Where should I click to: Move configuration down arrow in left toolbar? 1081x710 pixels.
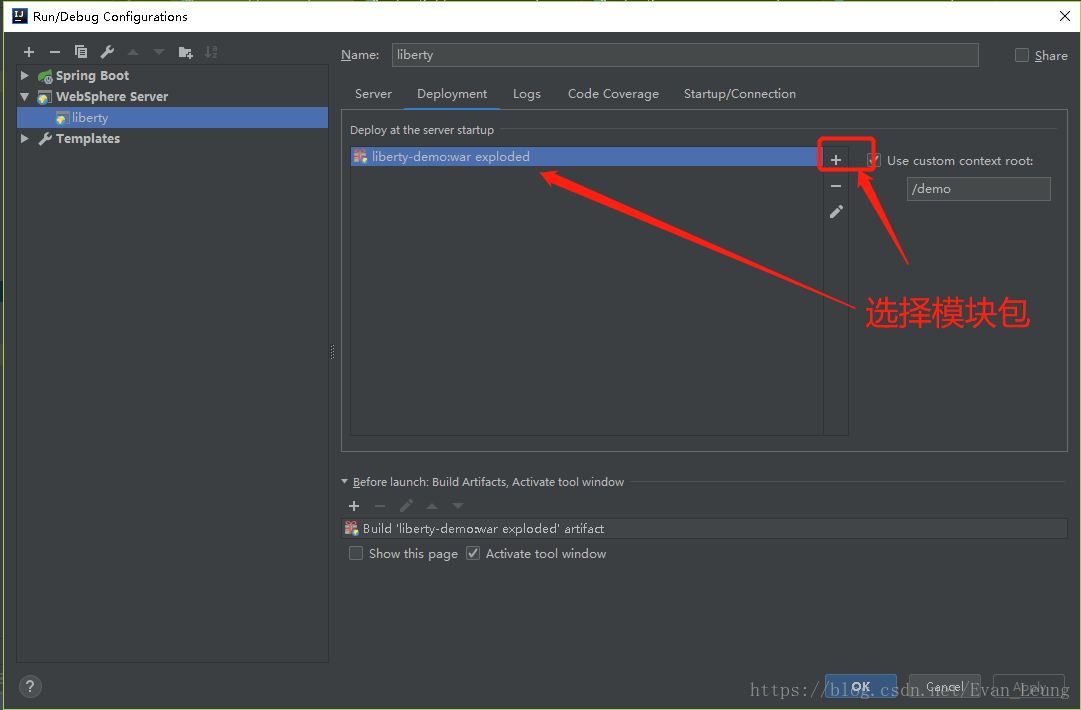click(x=159, y=52)
